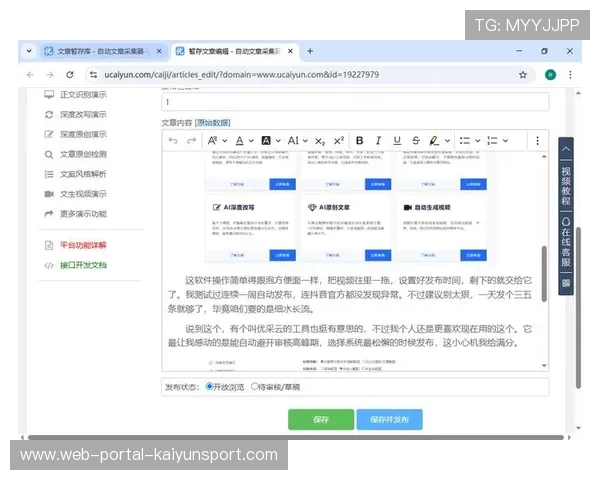Insert a numbered list
600x480 pixels.
coord(492,141)
